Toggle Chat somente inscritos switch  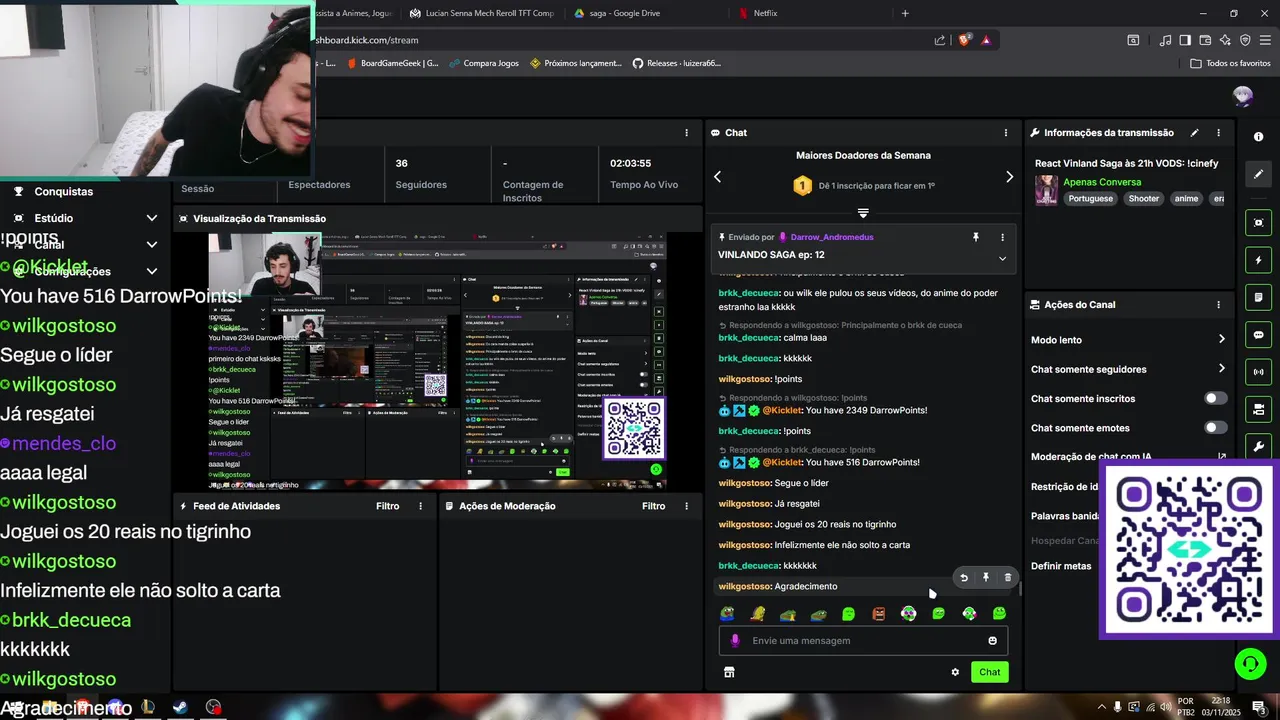point(1215,398)
